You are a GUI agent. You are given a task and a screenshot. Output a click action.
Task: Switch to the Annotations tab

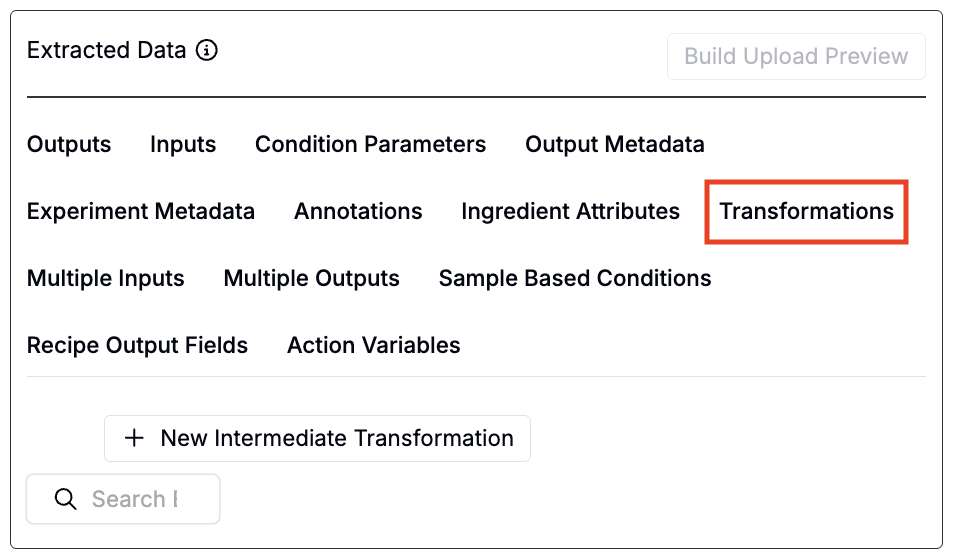click(358, 212)
